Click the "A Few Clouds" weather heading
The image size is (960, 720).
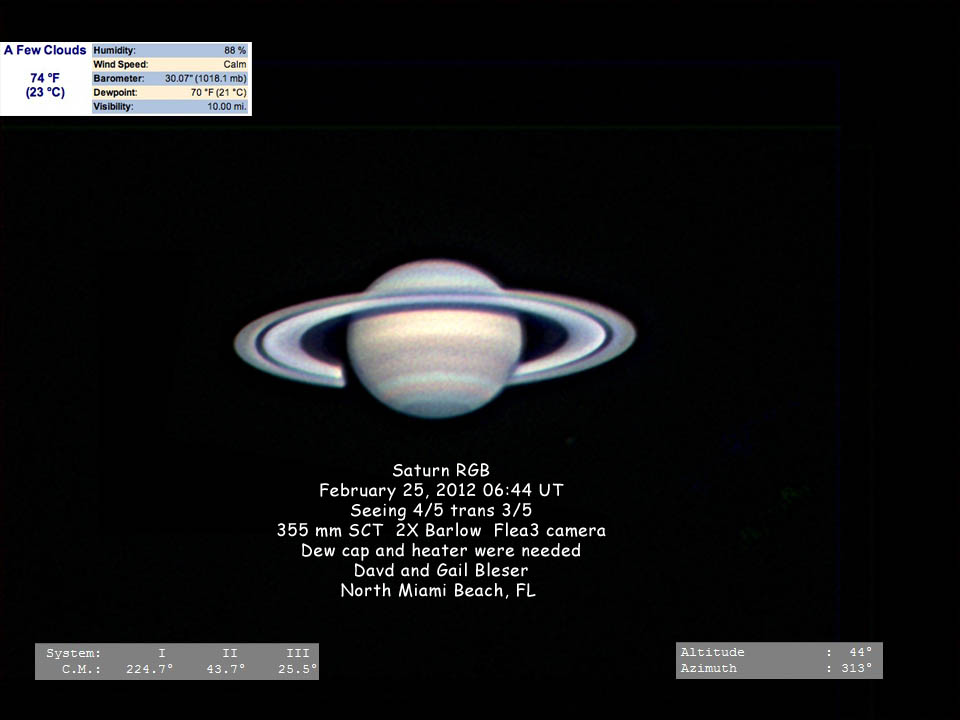(x=45, y=50)
